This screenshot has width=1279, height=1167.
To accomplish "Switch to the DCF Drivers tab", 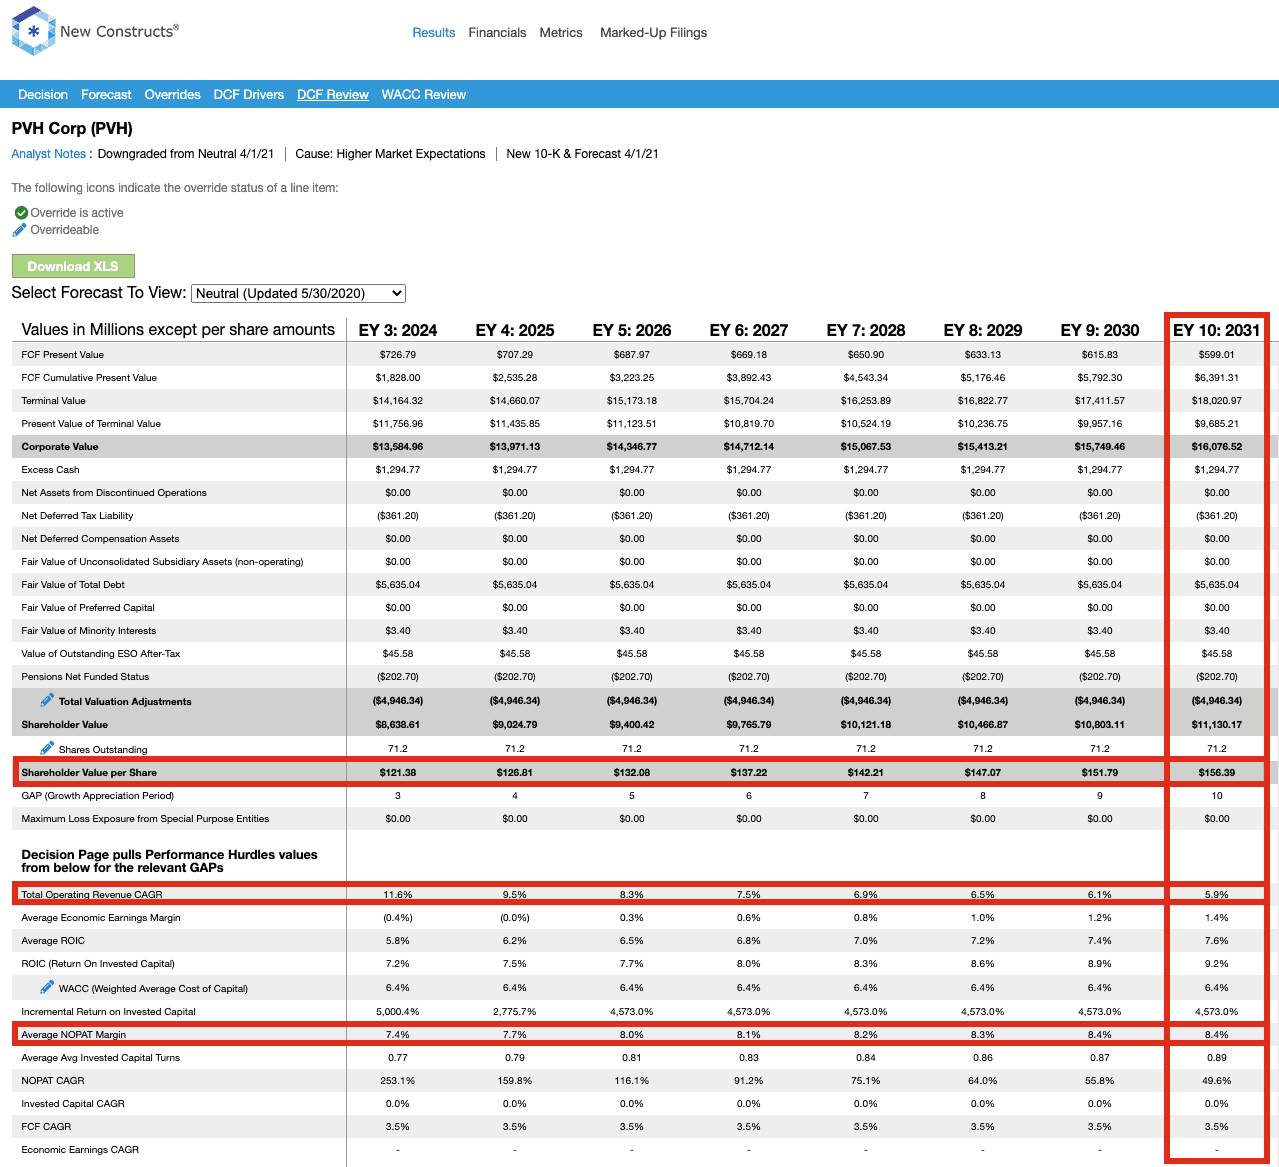I will pyautogui.click(x=249, y=95).
